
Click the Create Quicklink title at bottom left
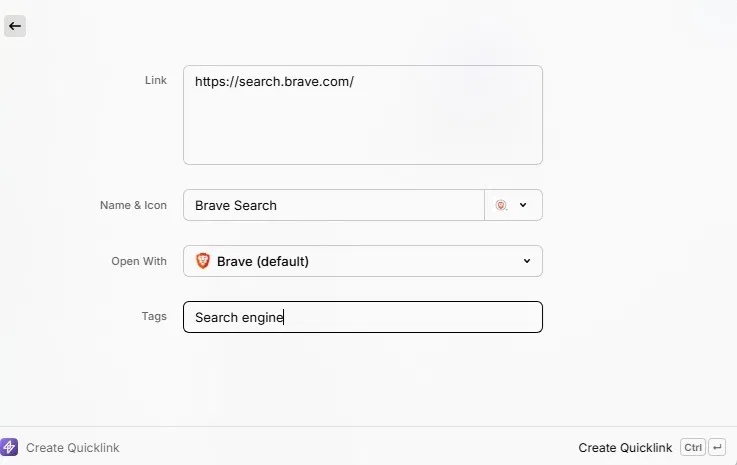(73, 448)
